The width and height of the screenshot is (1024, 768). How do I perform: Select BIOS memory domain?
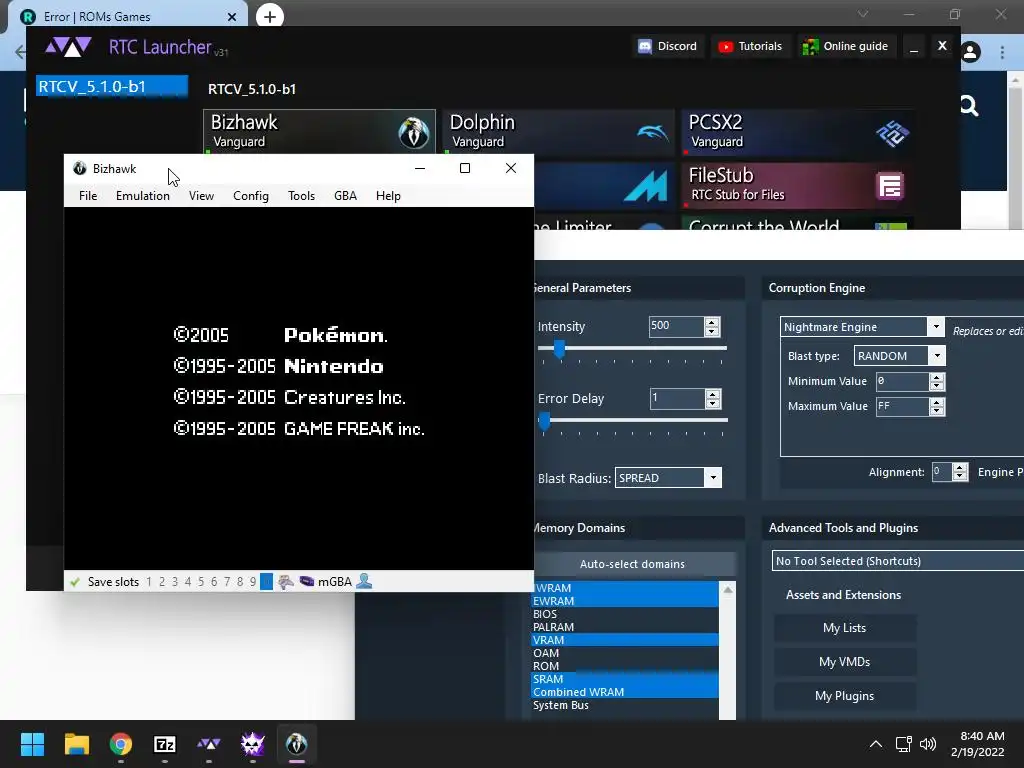tap(625, 614)
